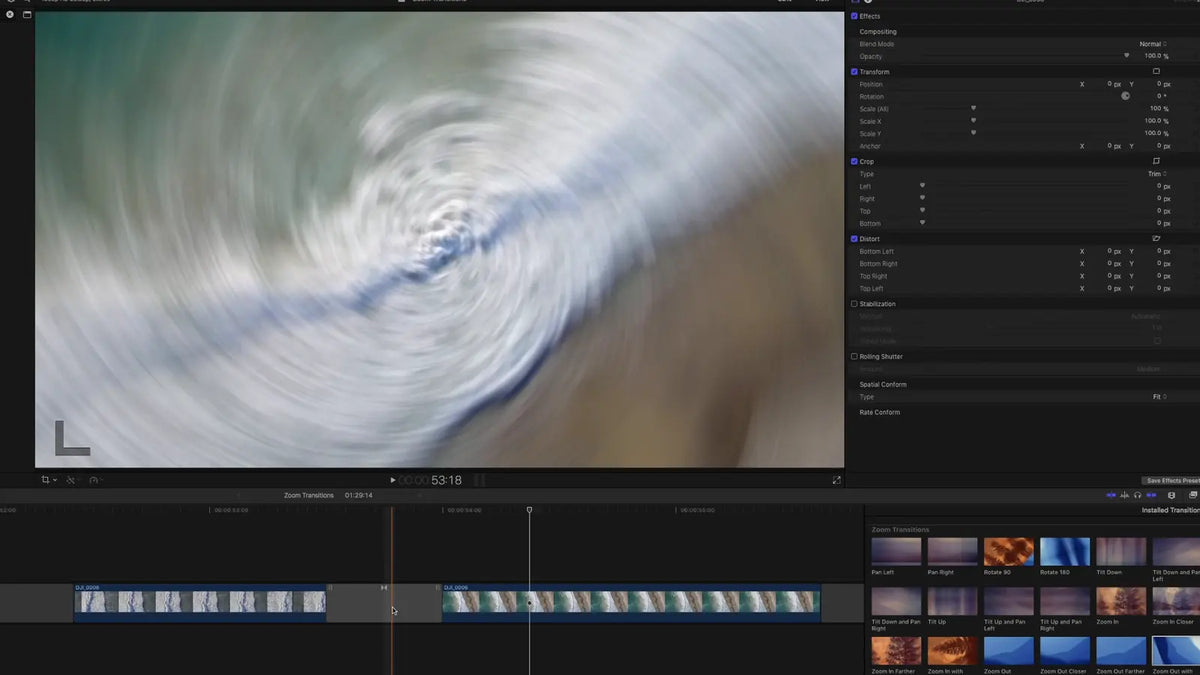
Task: Select the Tilt Up and Pan Left thumbnail
Action: (x=1008, y=601)
